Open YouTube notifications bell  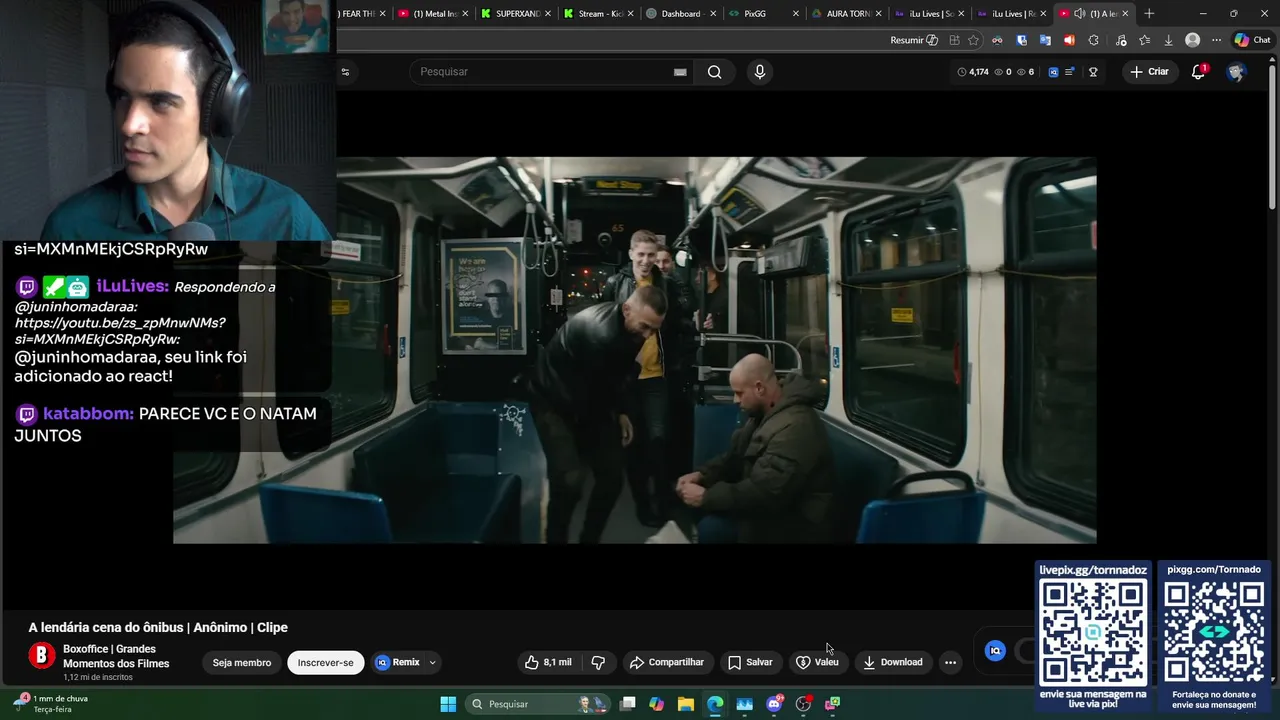[x=1199, y=72]
